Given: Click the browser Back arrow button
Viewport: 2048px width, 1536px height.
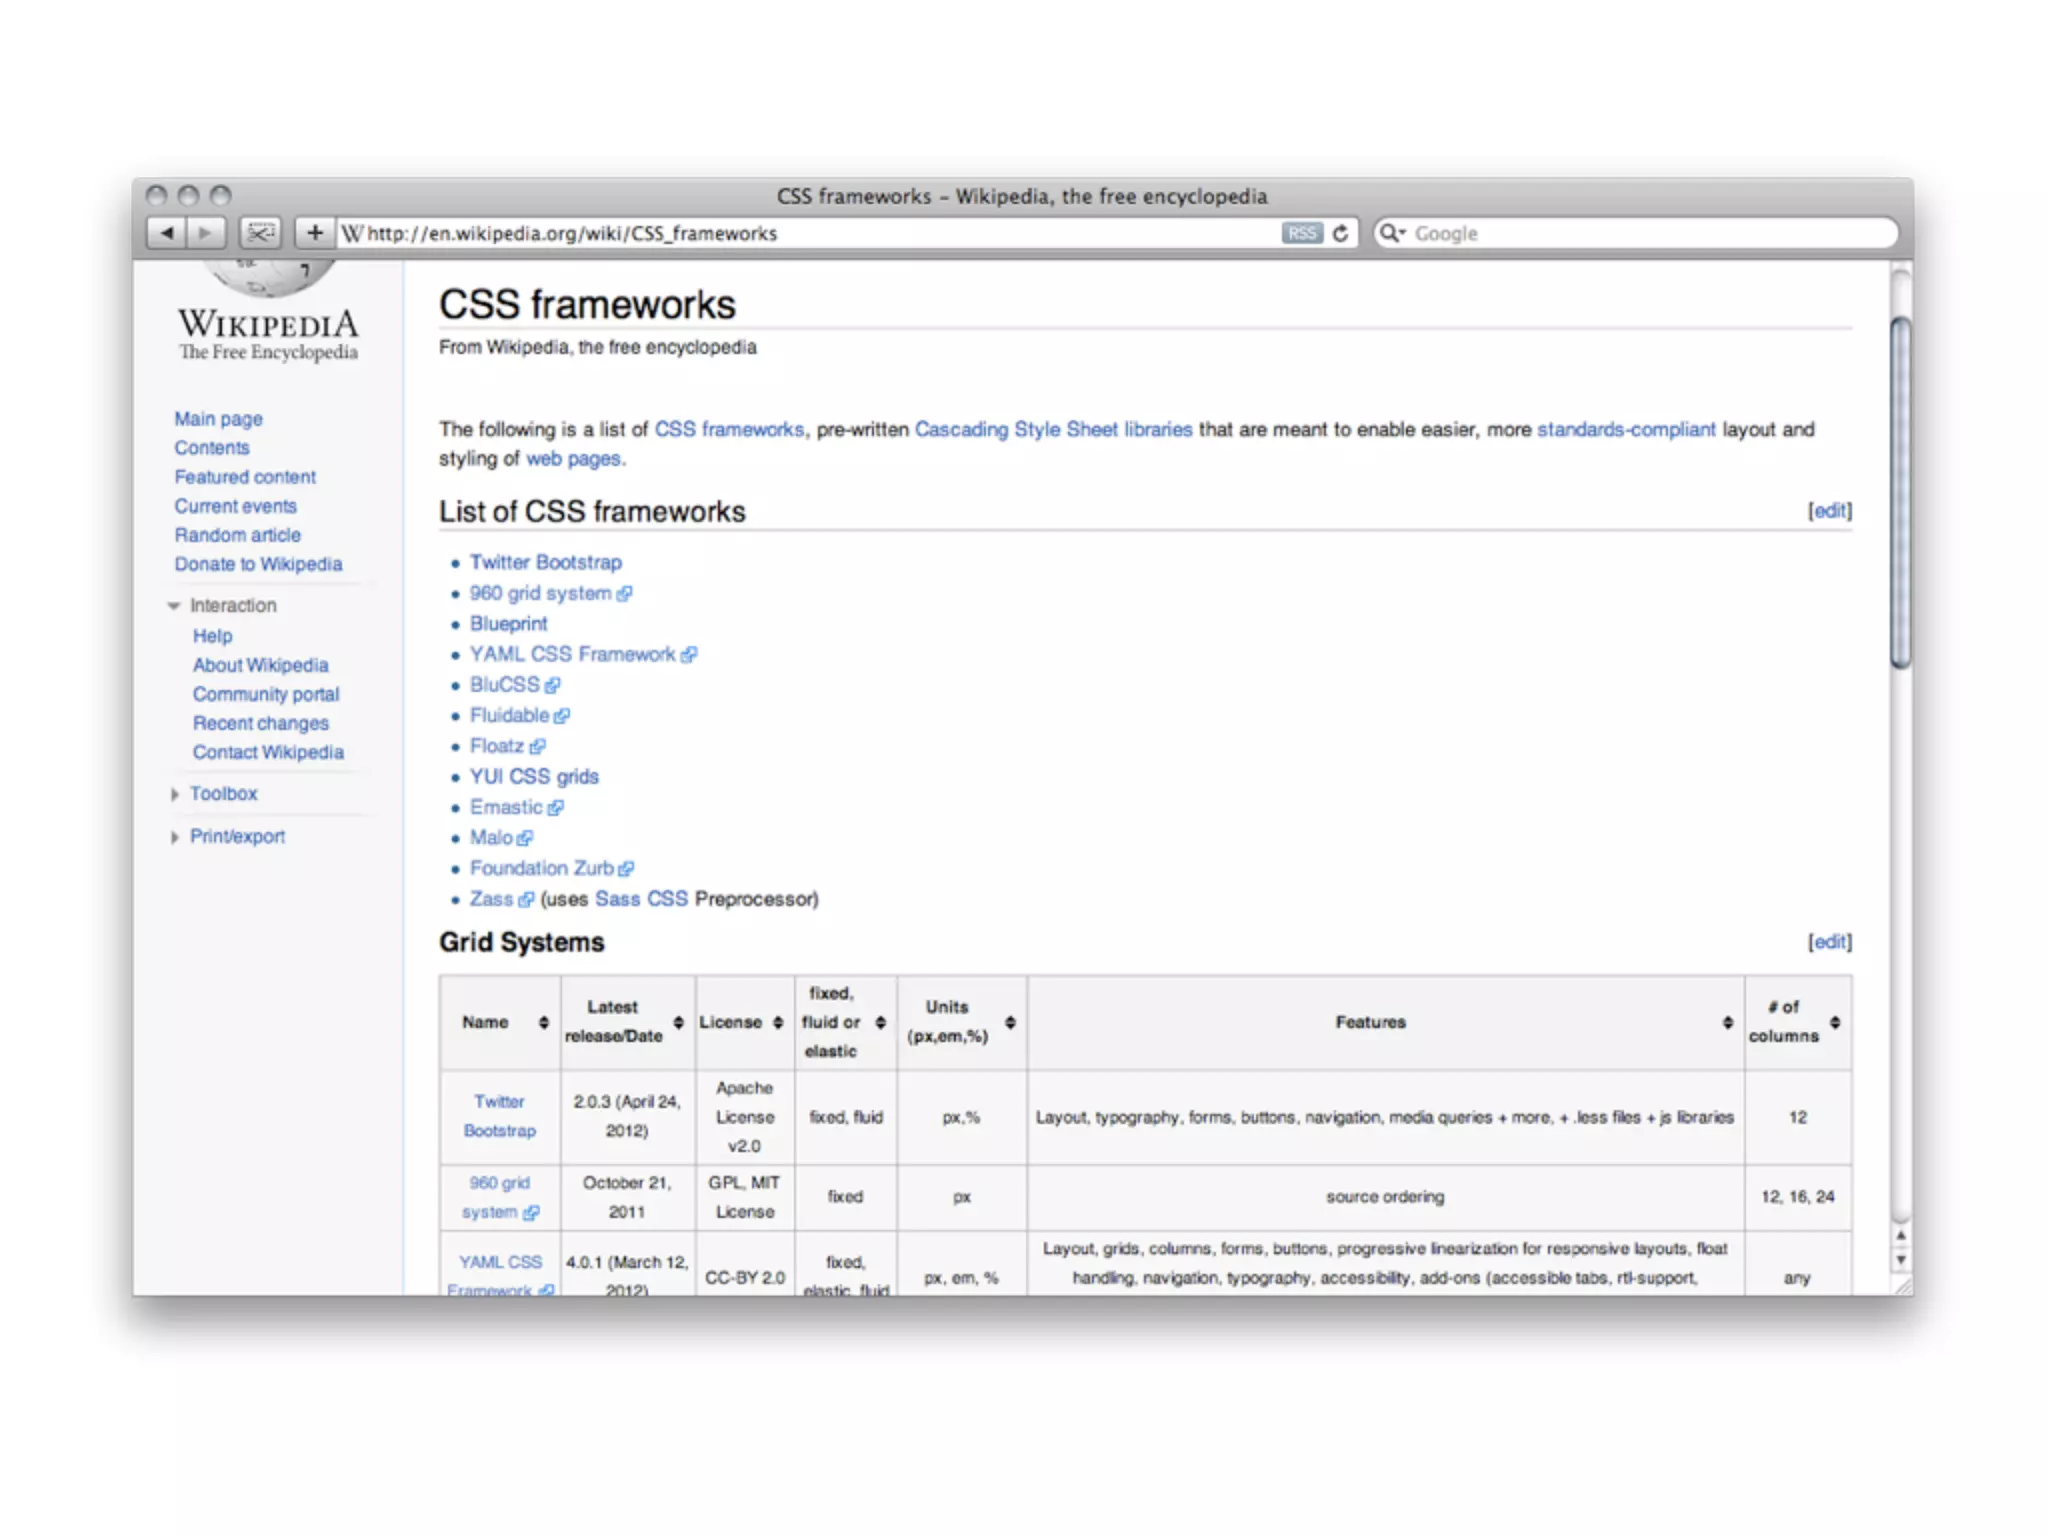Looking at the screenshot, I should [x=166, y=233].
